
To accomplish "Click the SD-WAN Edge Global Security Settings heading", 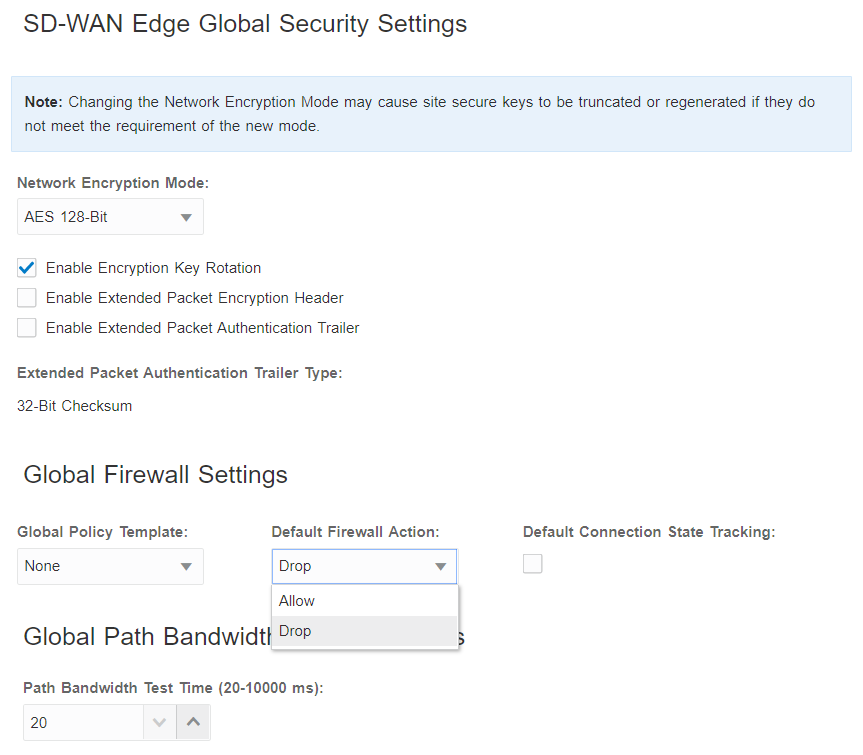I will pos(245,24).
